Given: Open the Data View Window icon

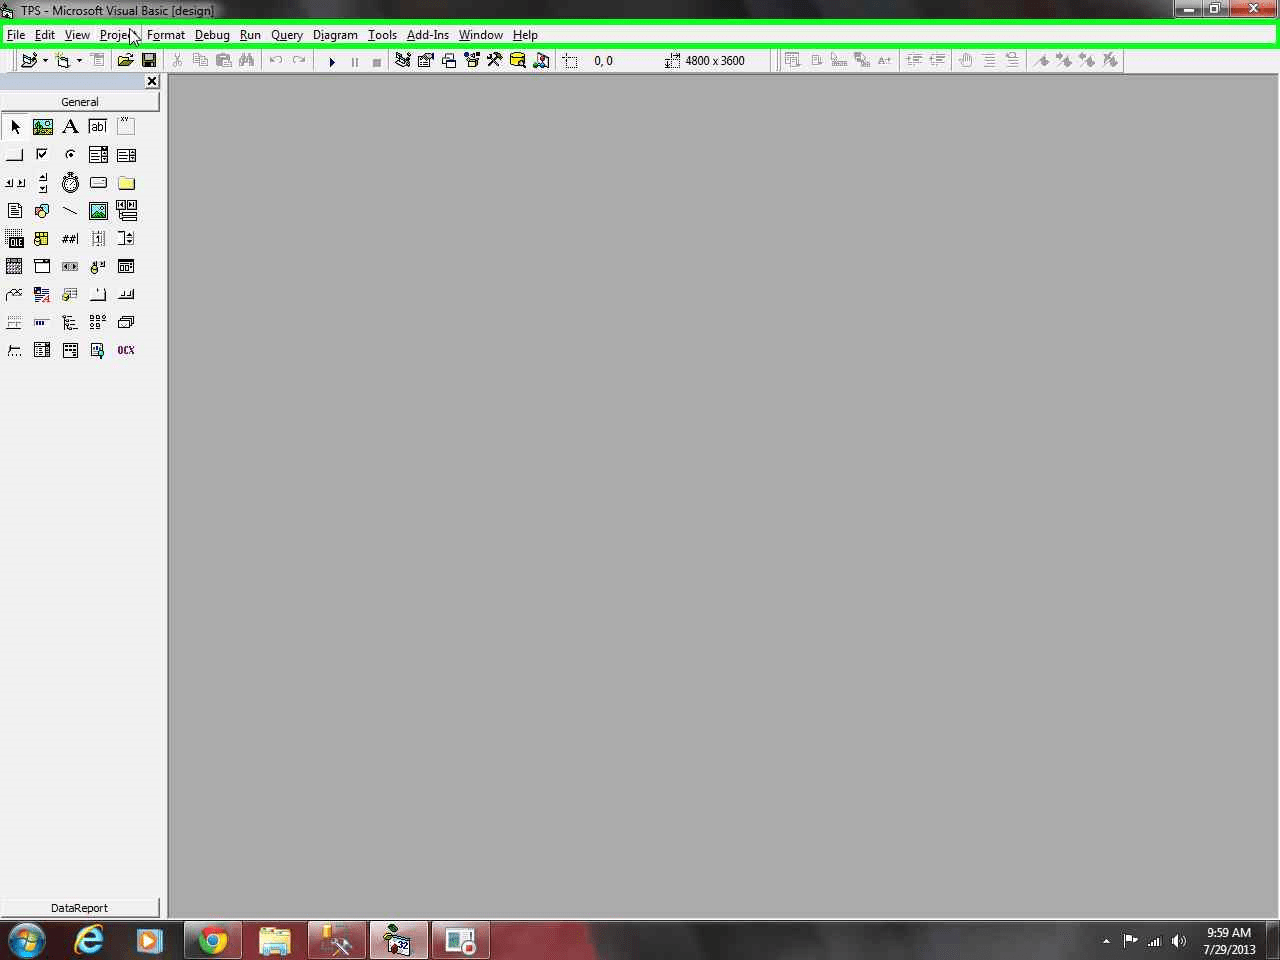Looking at the screenshot, I should pos(518,61).
